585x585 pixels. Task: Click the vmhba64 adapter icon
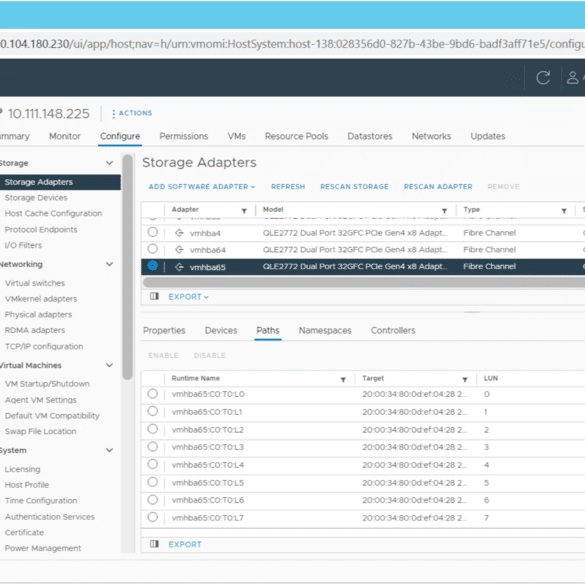(179, 250)
